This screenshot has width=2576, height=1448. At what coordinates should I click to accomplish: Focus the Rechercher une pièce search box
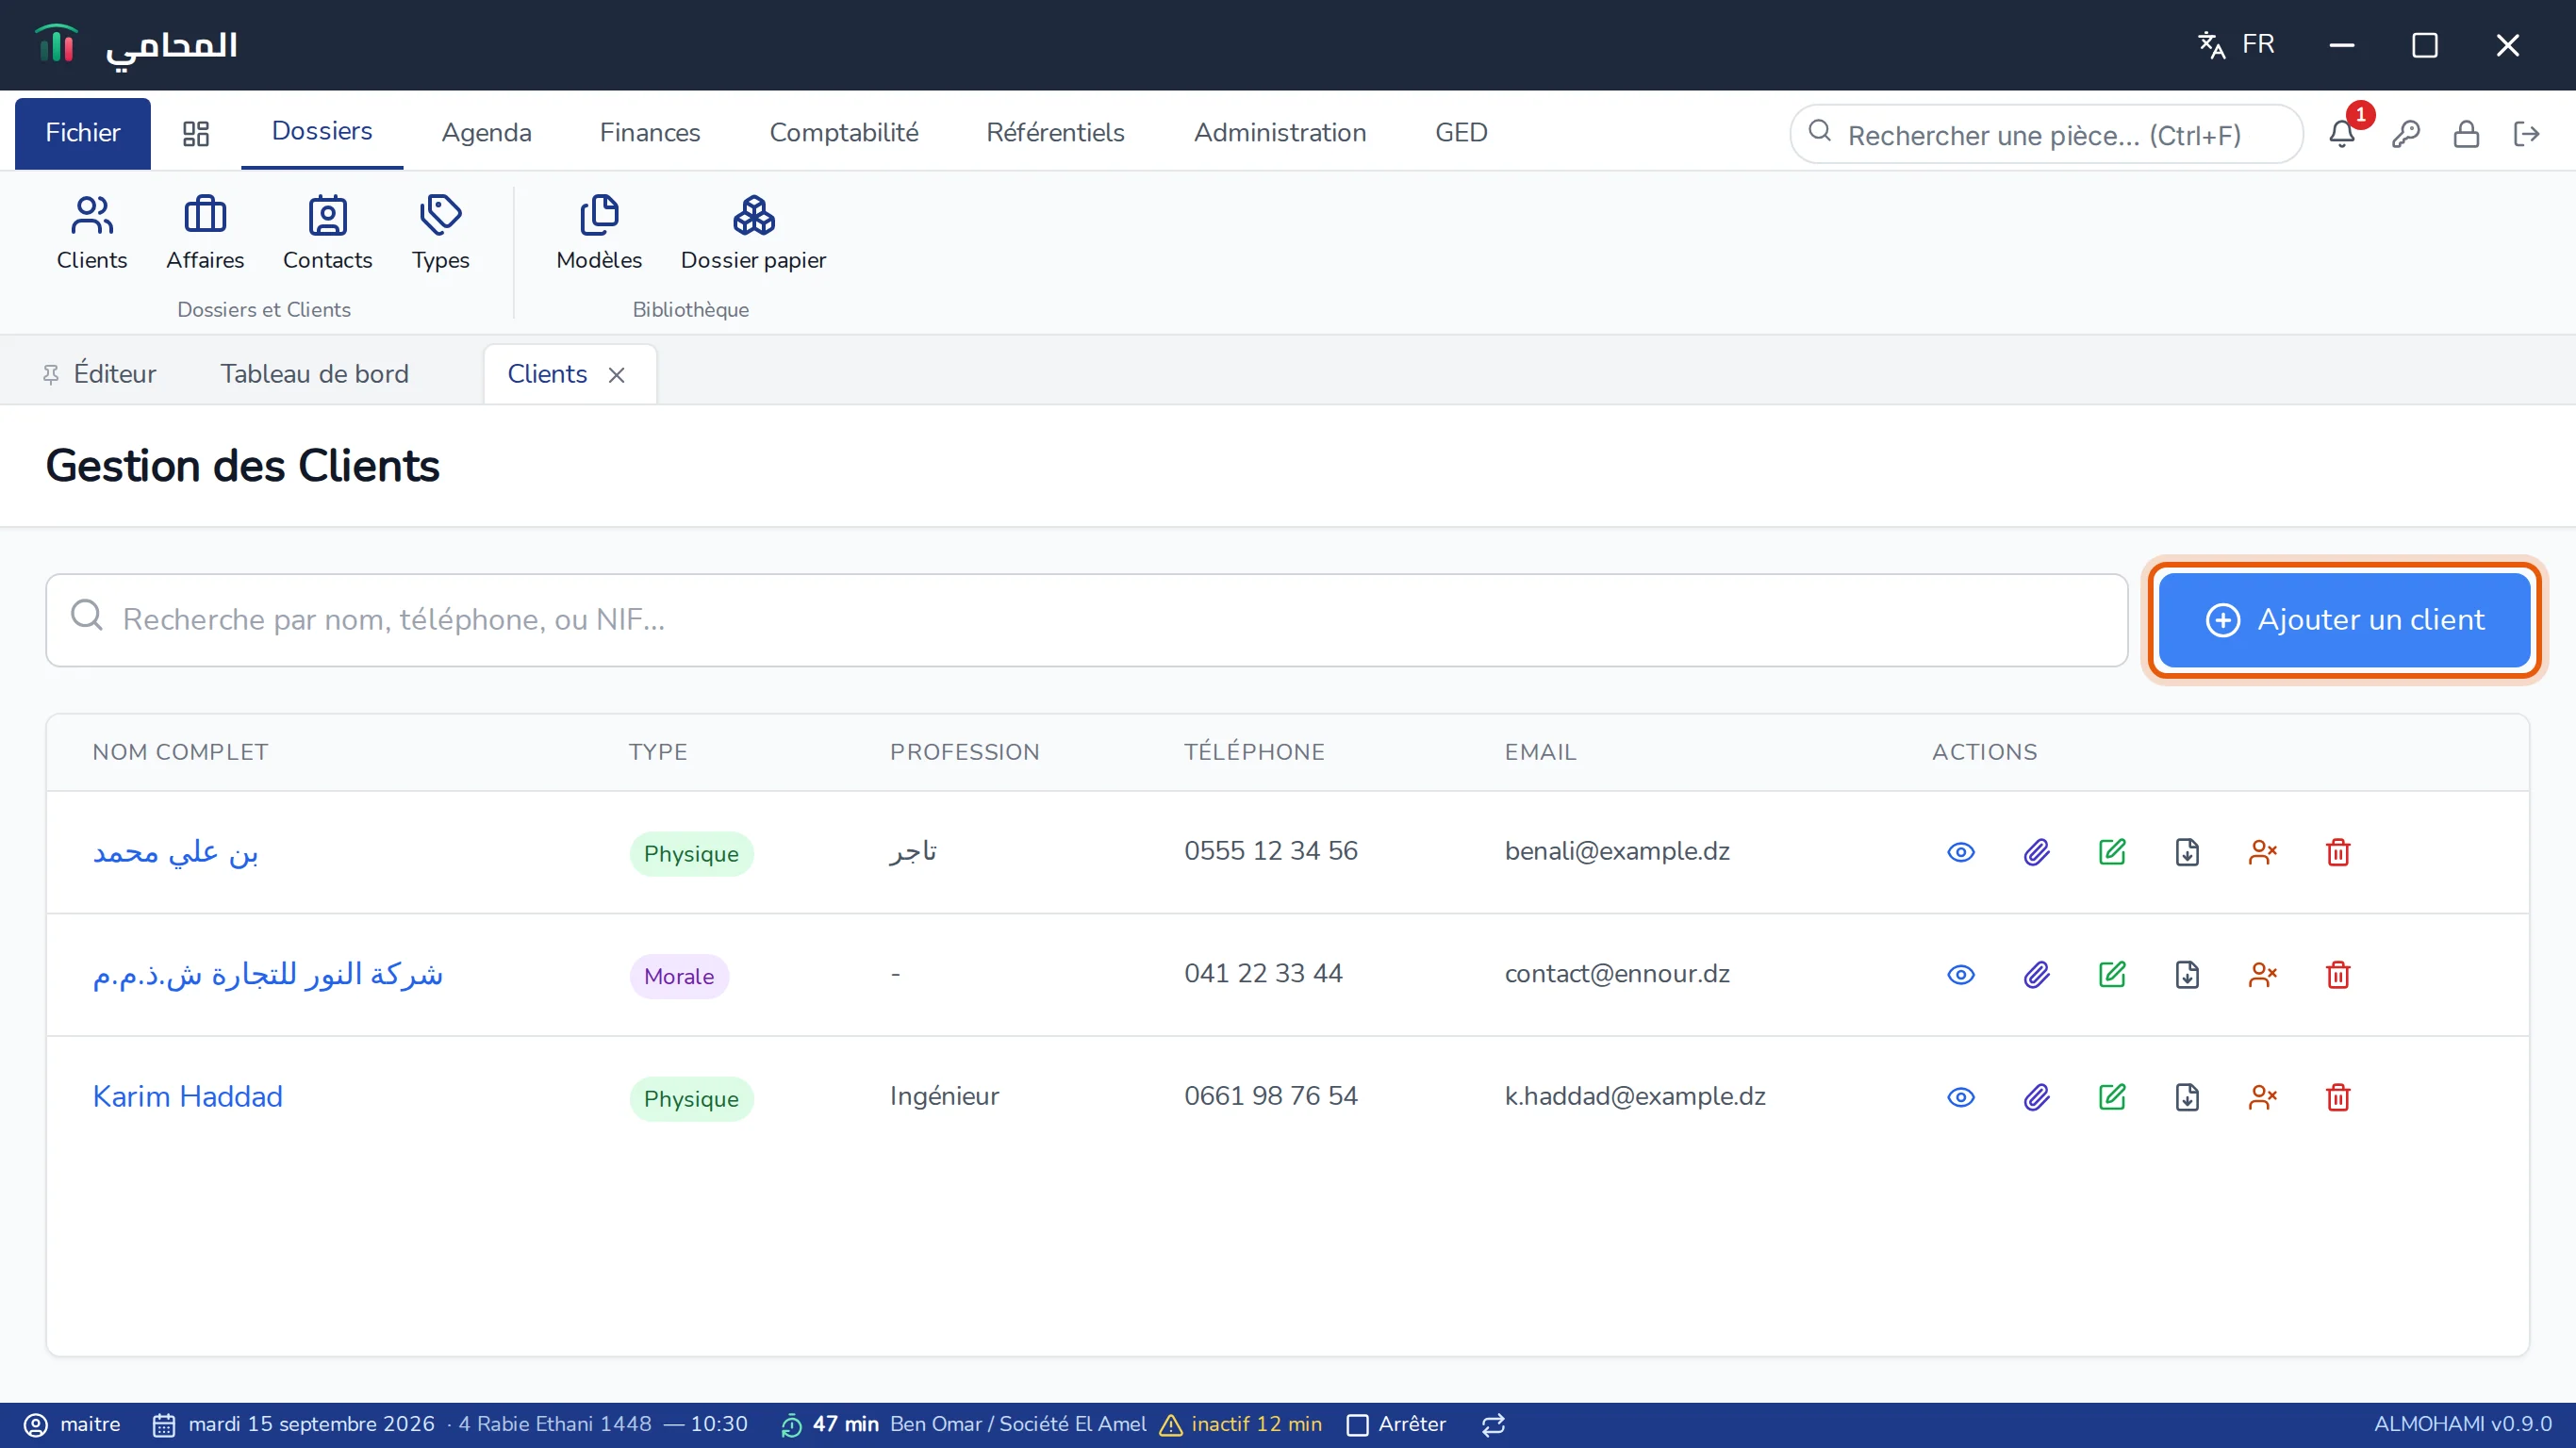2046,134
